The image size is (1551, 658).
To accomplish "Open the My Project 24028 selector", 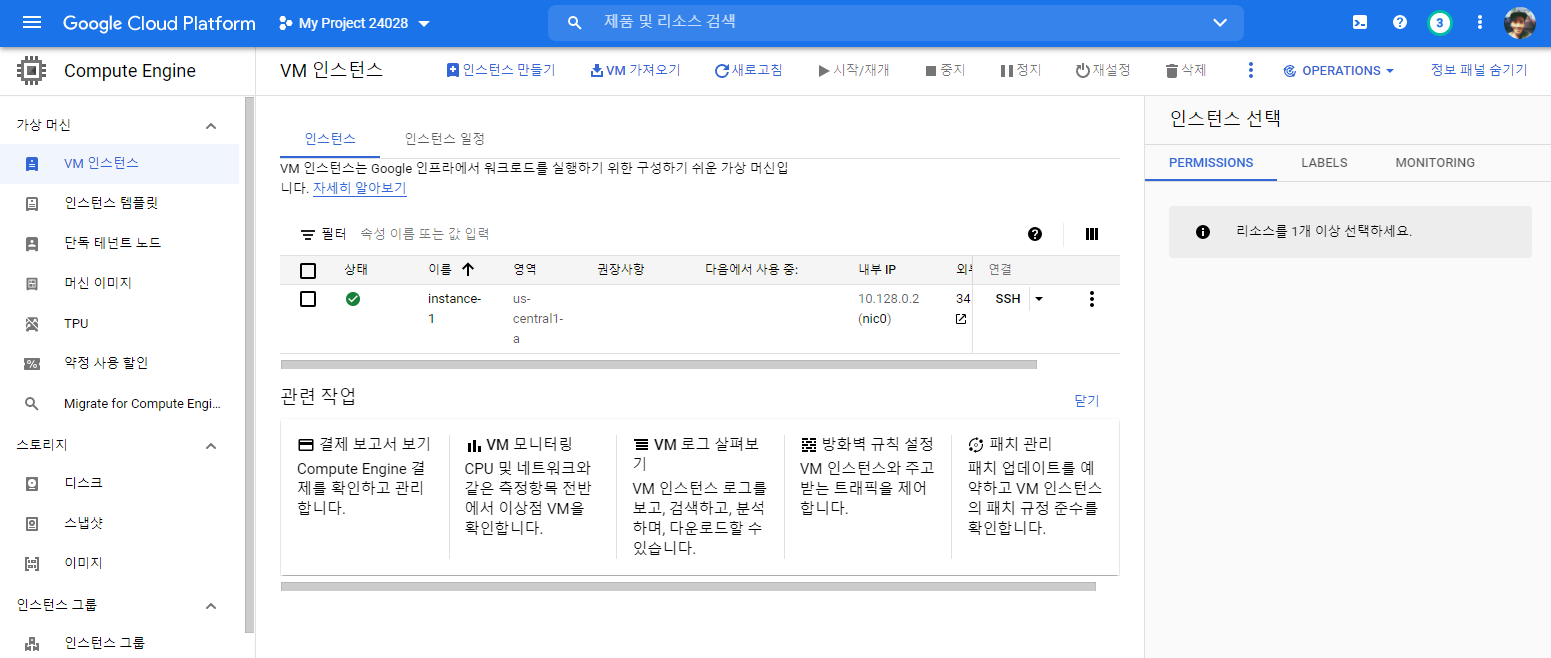I will [354, 23].
